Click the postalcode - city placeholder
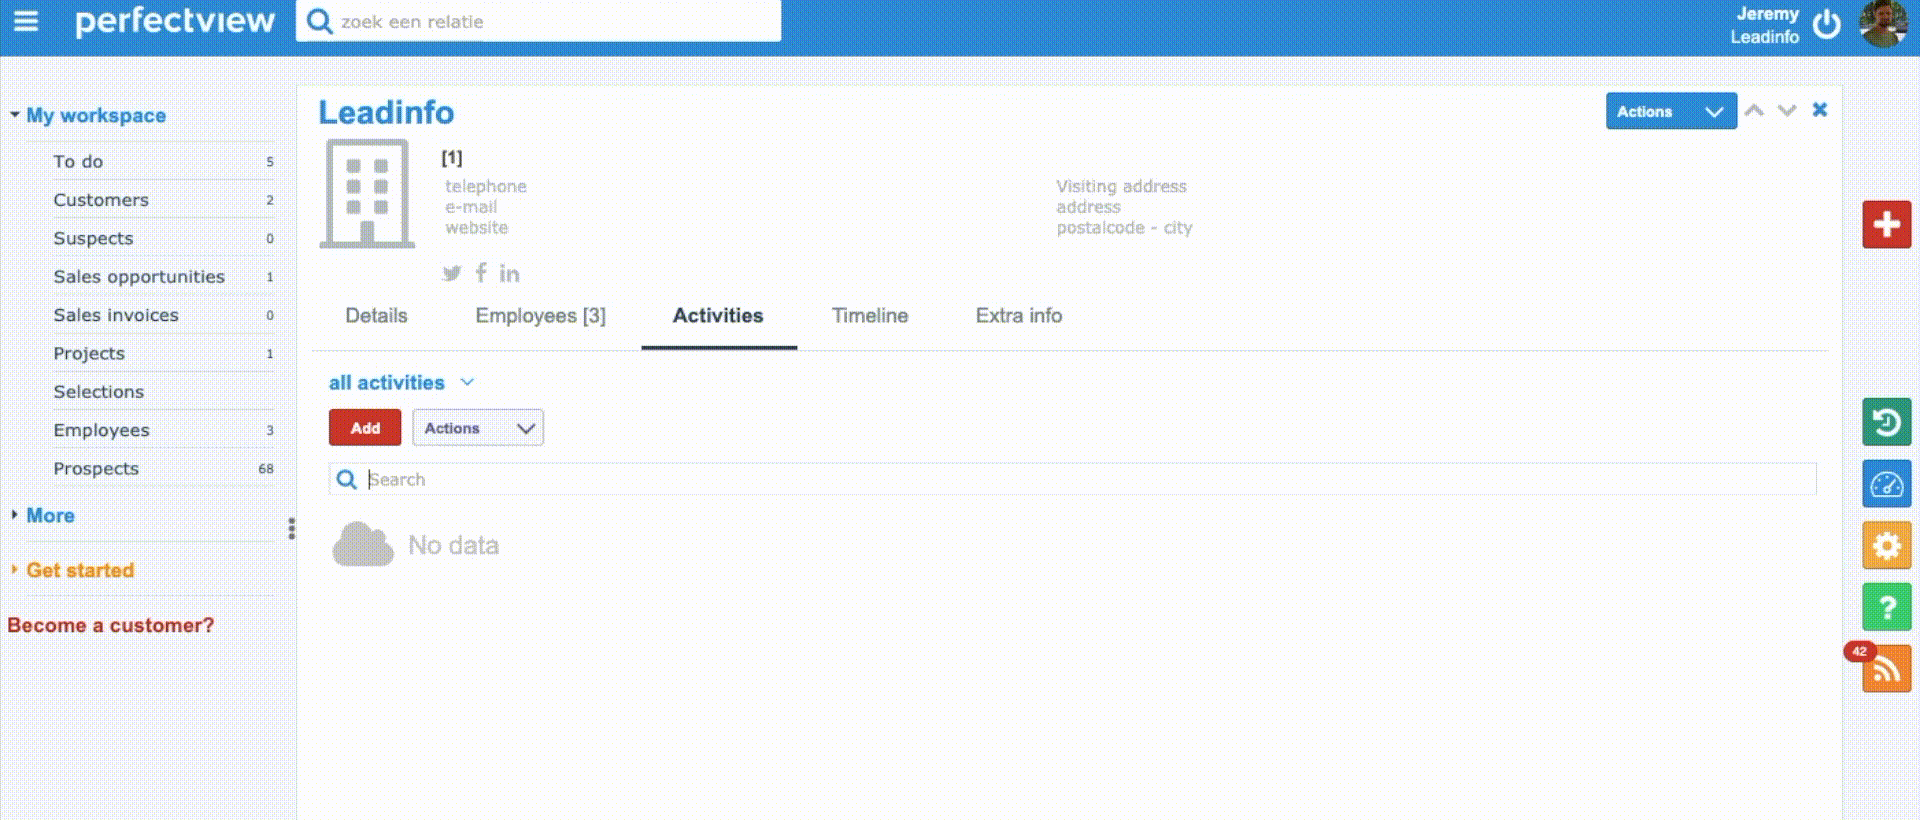Image resolution: width=1920 pixels, height=820 pixels. click(x=1124, y=228)
